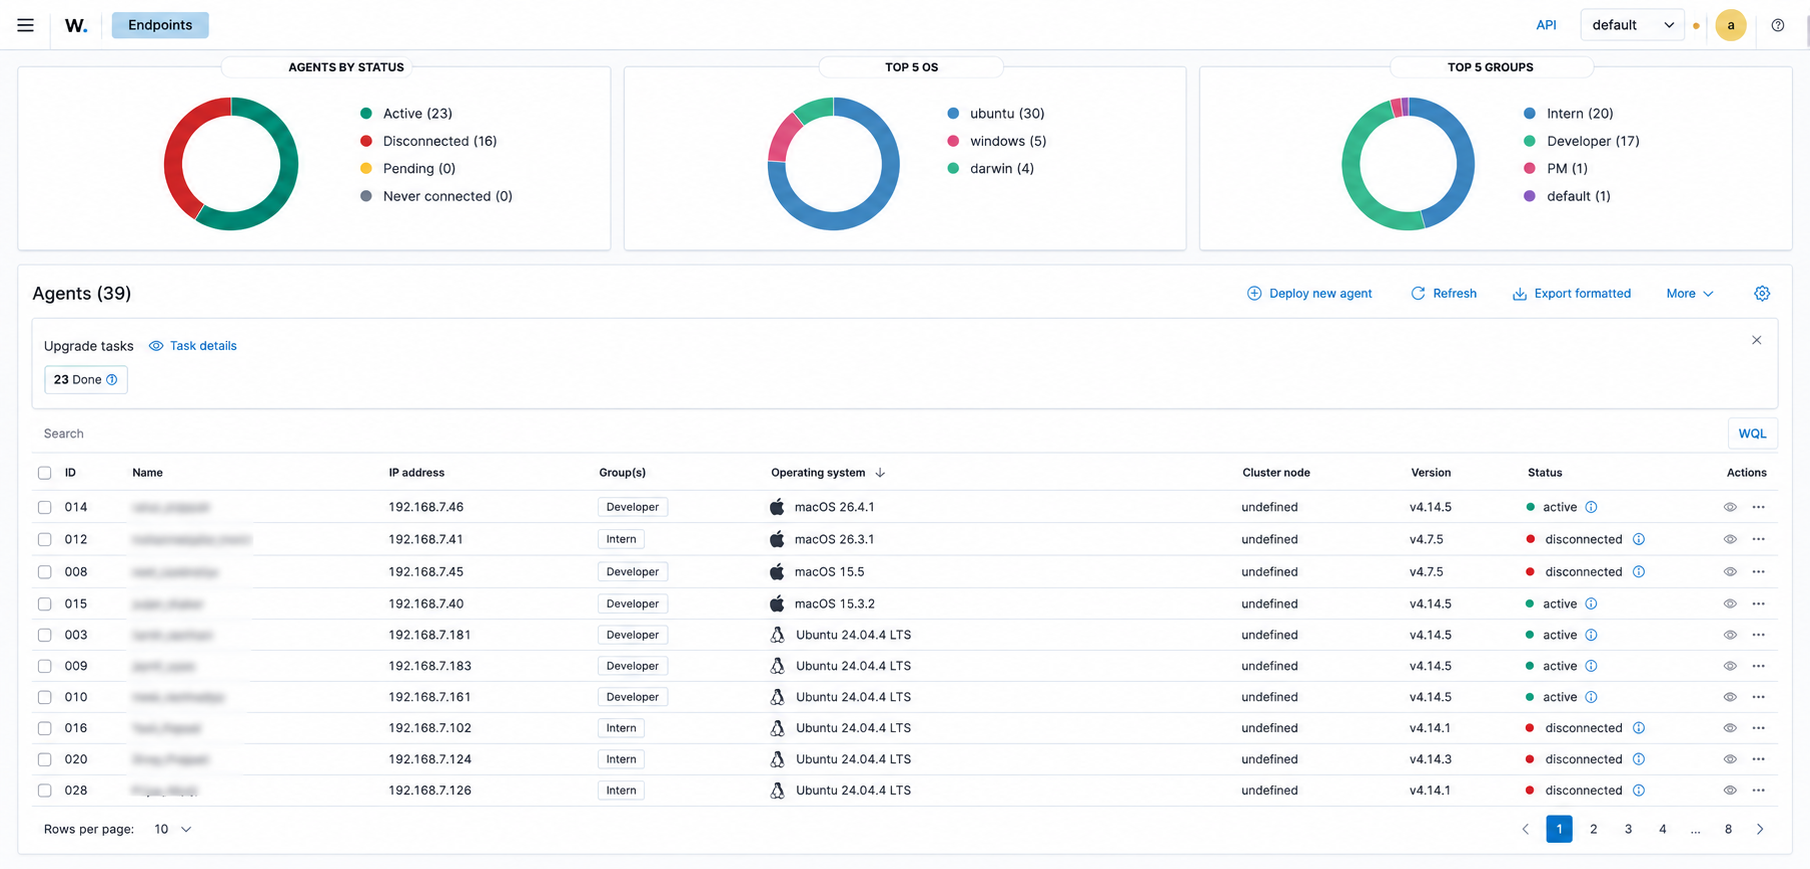
Task: Open the user avatar 'a' menu
Action: [x=1730, y=25]
